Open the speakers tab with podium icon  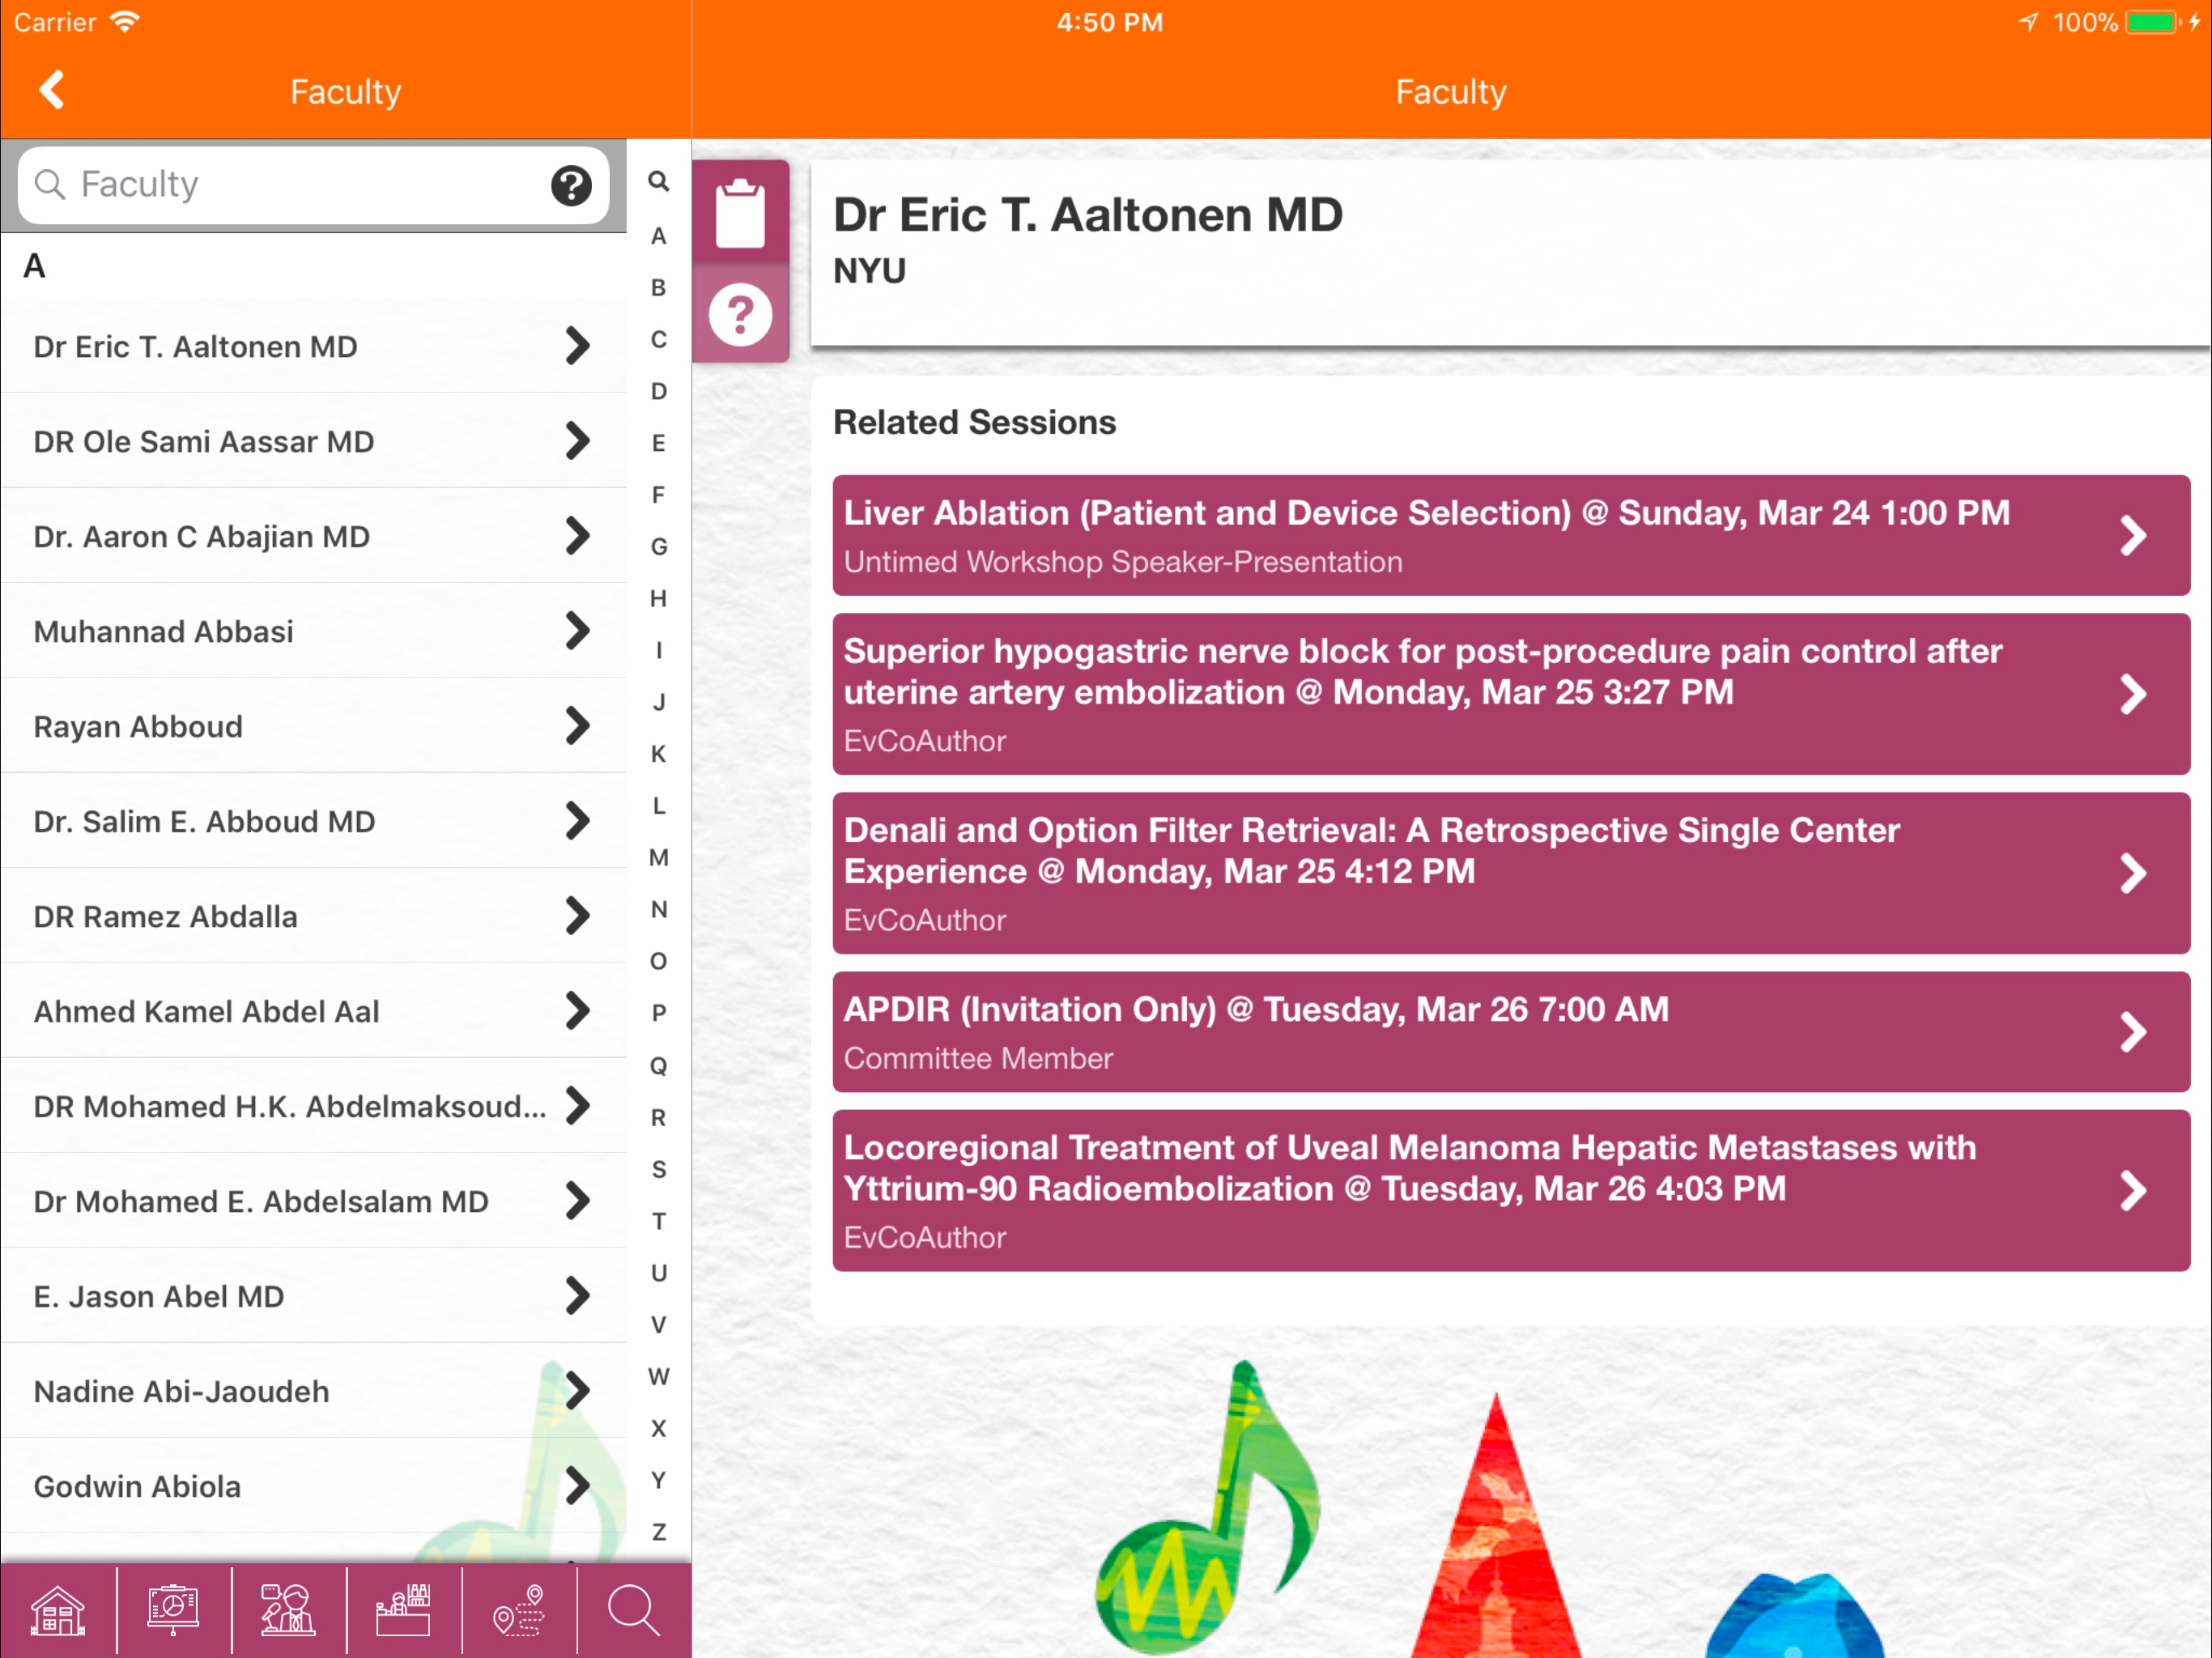click(288, 1611)
